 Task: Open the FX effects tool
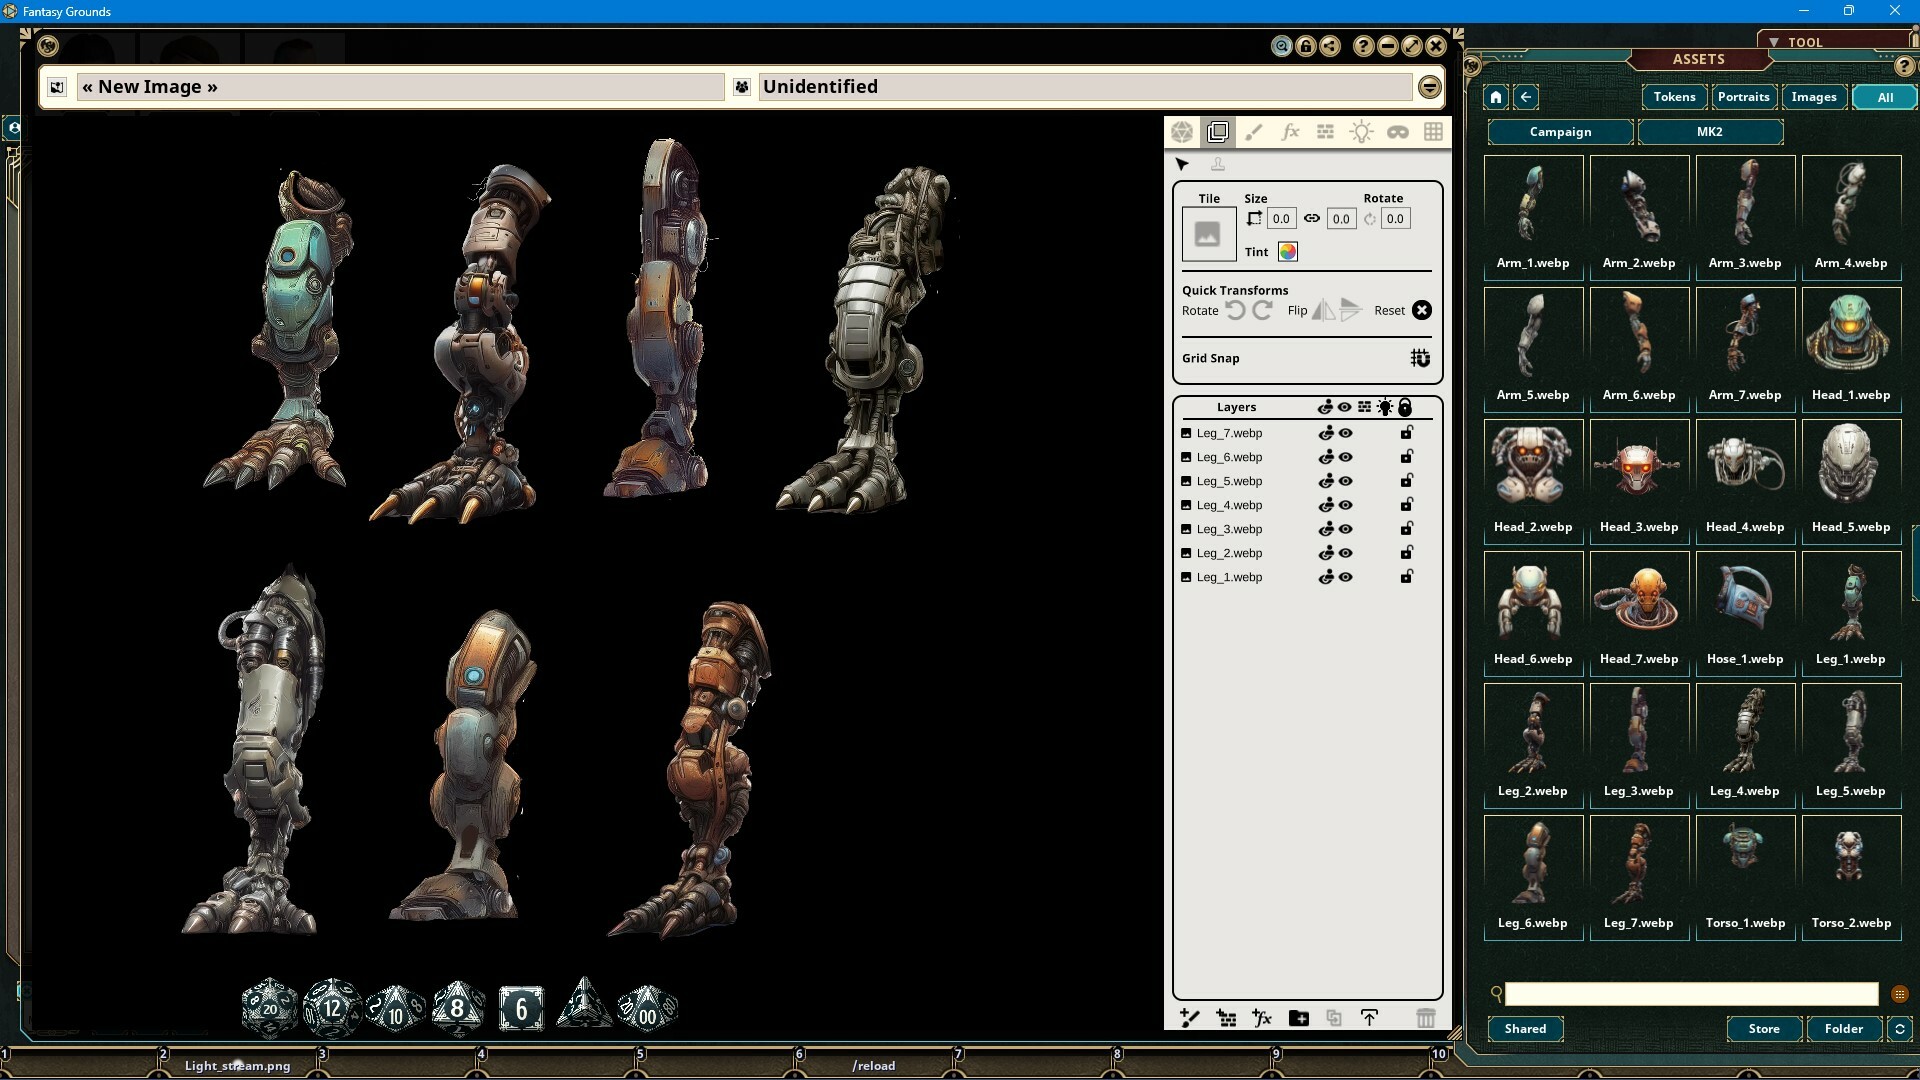(1290, 131)
